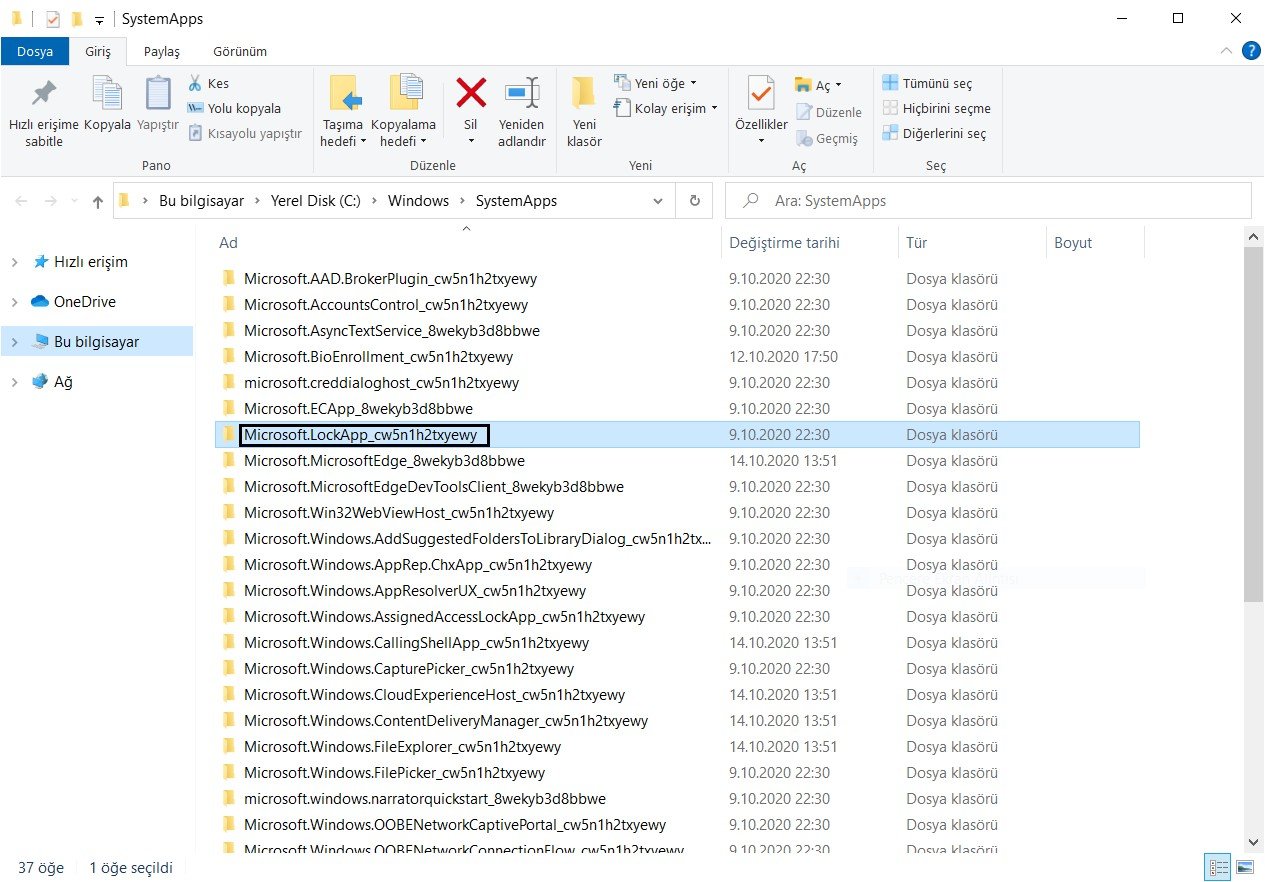Click Yolu kopyala button
The image size is (1265, 882).
[234, 109]
